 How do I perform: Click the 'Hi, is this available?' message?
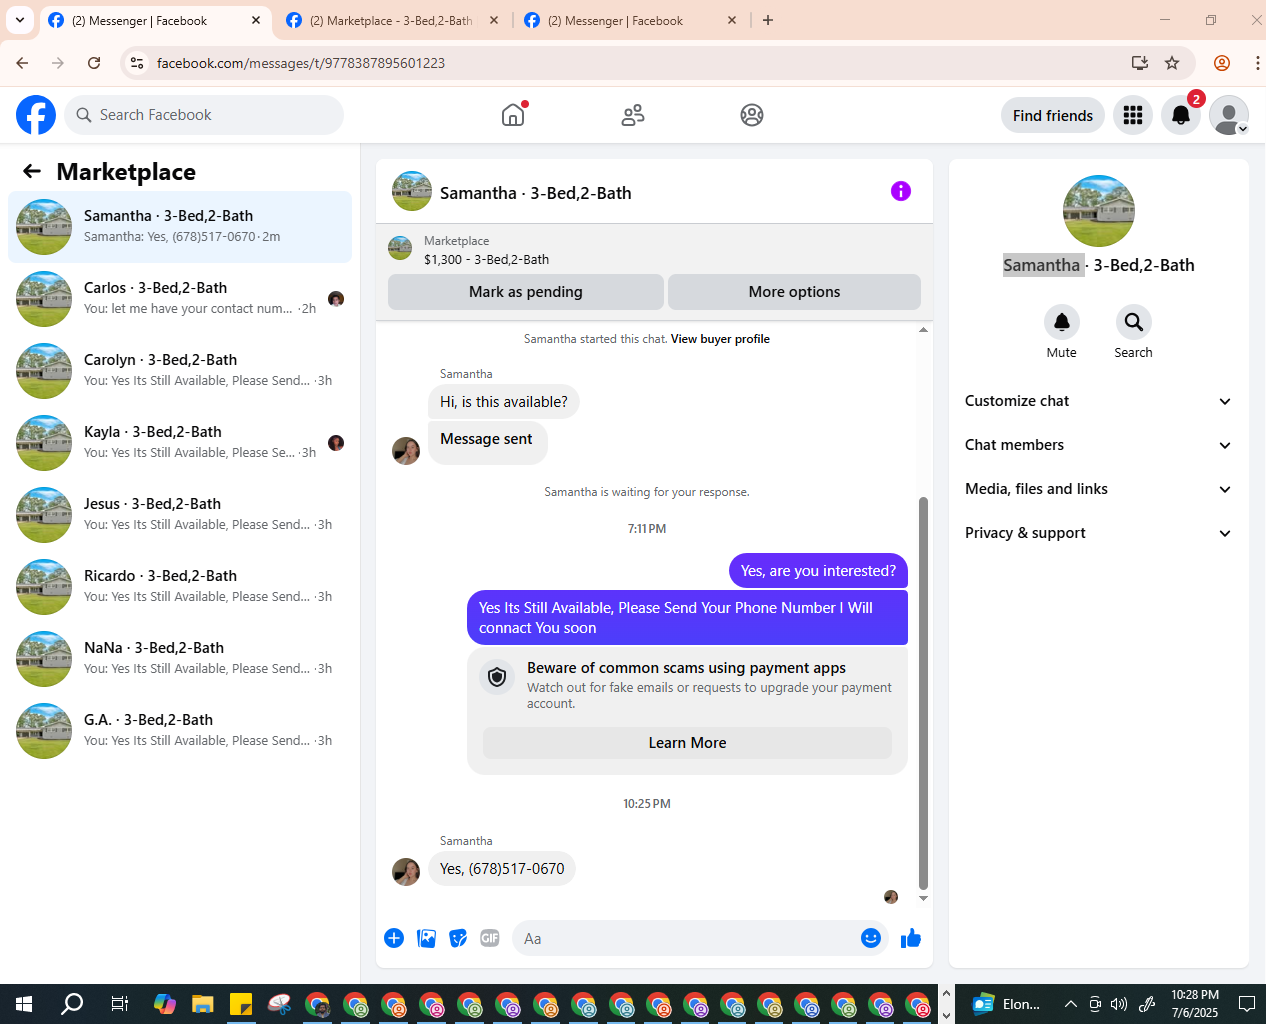coord(503,402)
